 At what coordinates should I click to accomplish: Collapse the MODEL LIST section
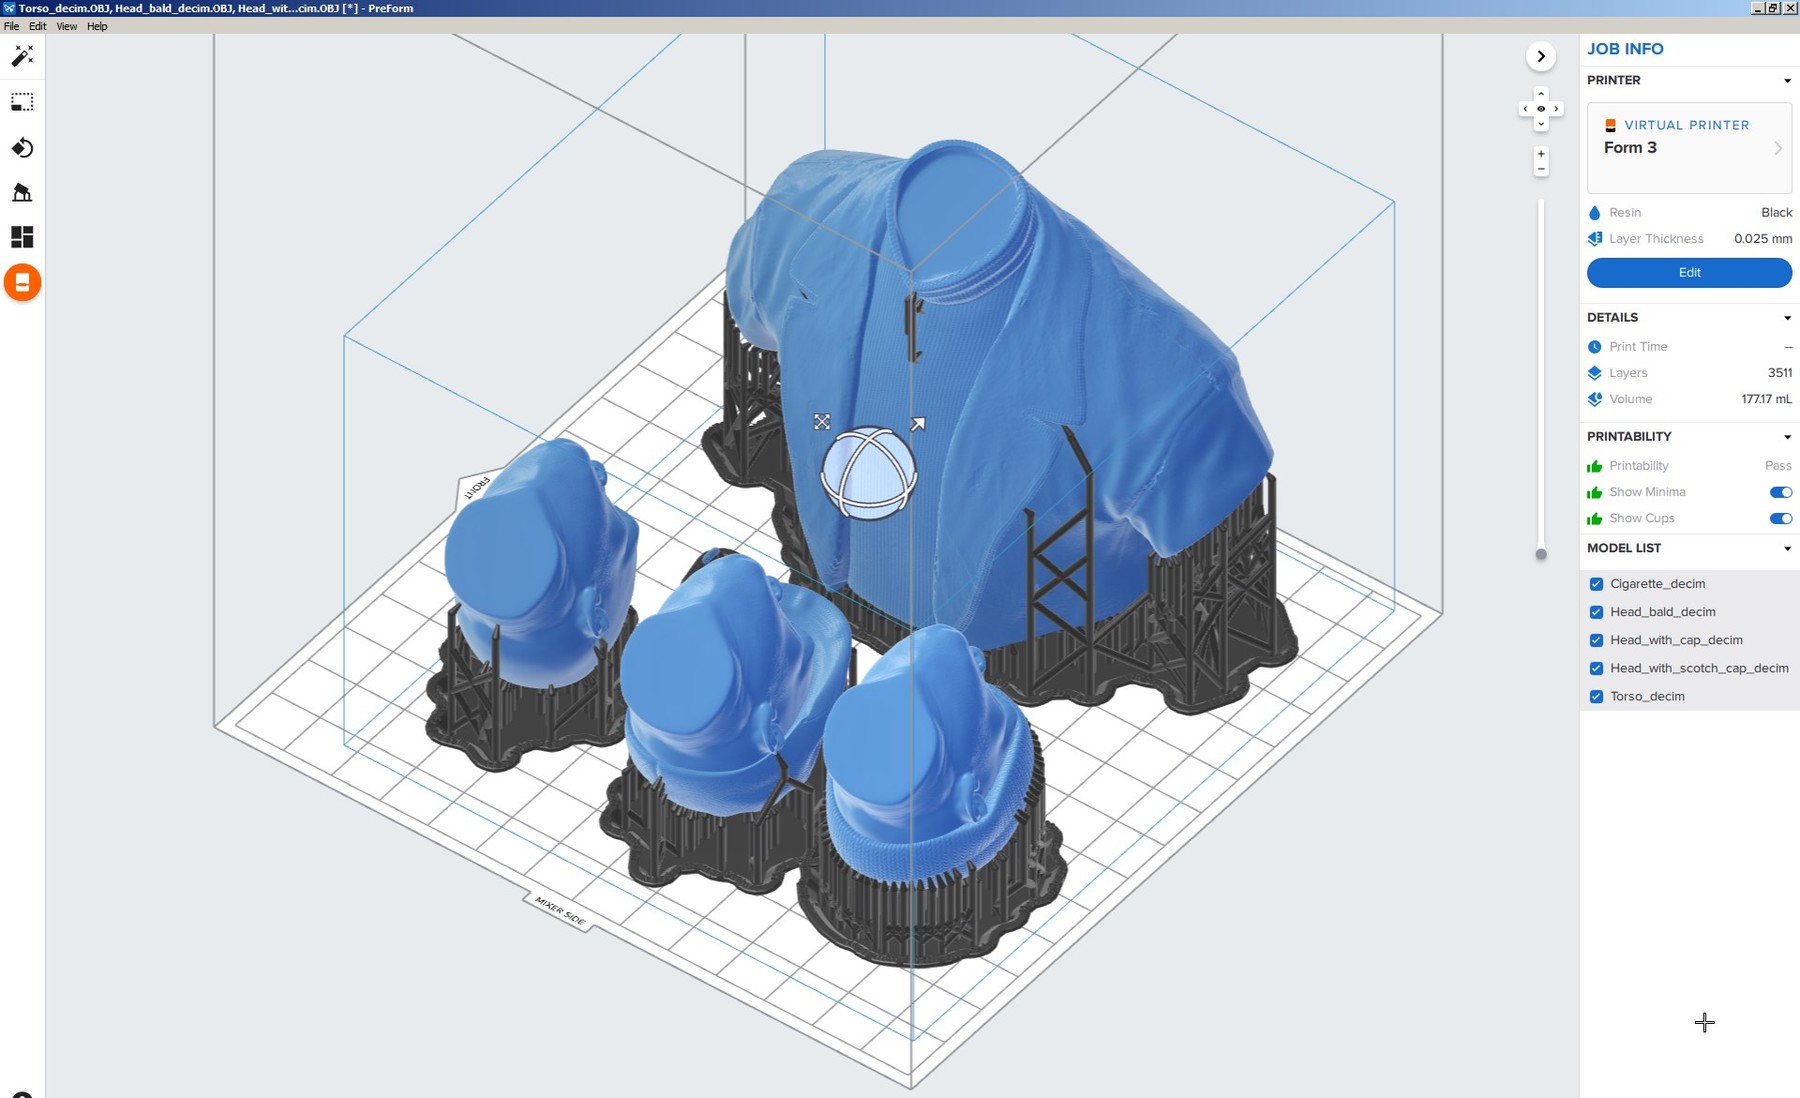(1788, 548)
